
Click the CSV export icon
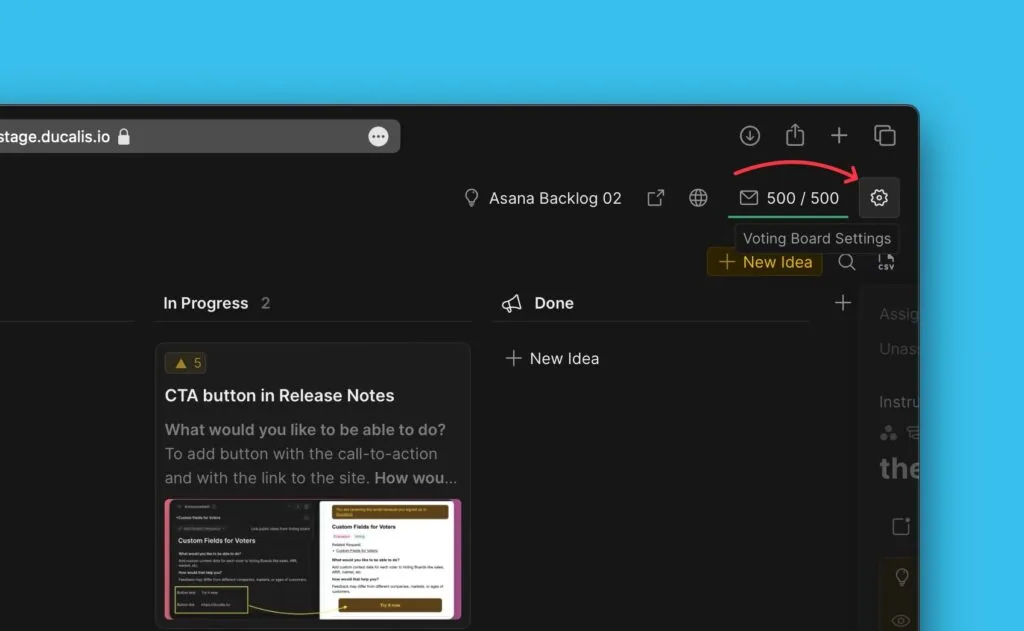[886, 262]
